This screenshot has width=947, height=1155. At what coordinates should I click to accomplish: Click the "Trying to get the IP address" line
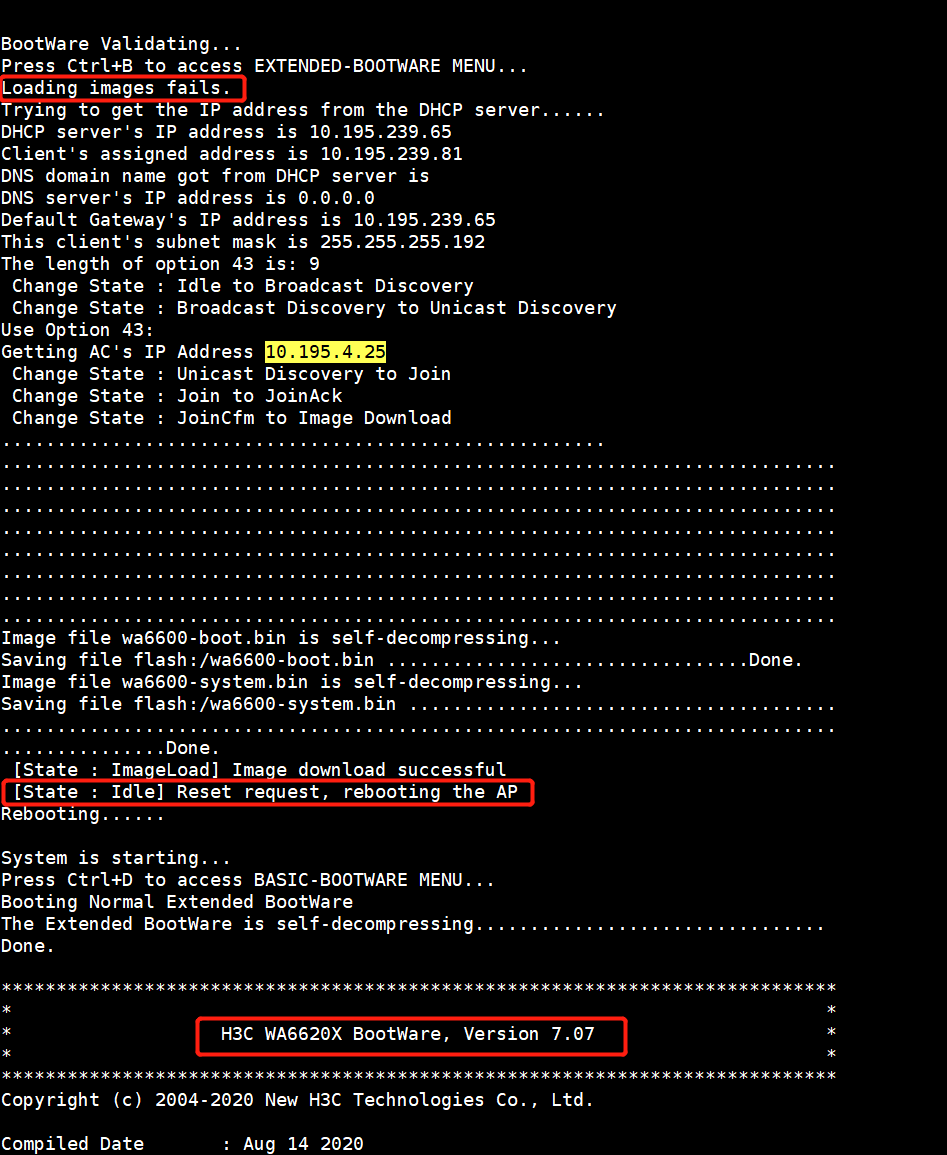point(302,110)
